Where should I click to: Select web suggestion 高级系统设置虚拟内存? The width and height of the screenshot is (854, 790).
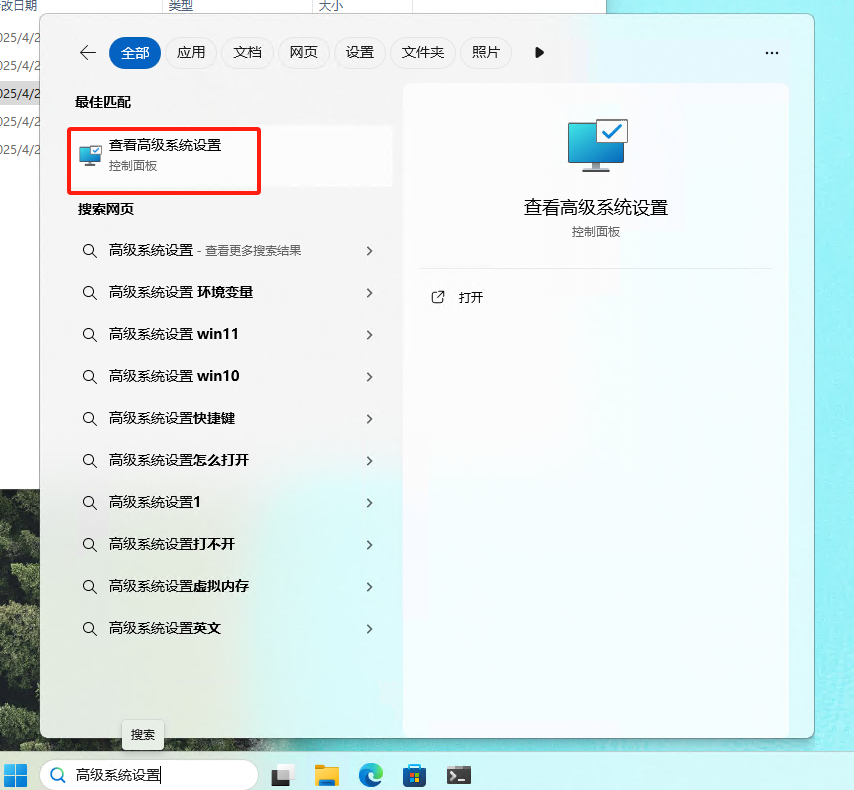(x=229, y=586)
